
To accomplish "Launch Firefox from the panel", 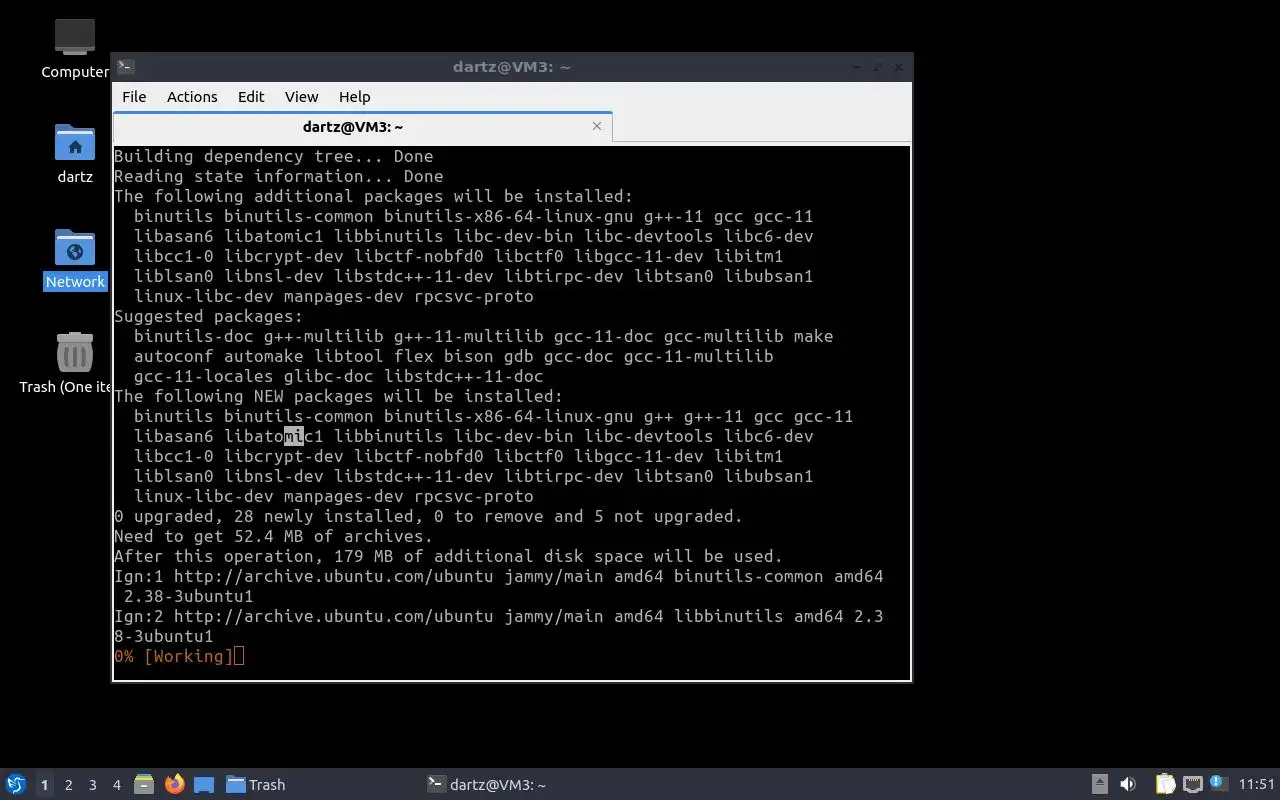I will 174,784.
